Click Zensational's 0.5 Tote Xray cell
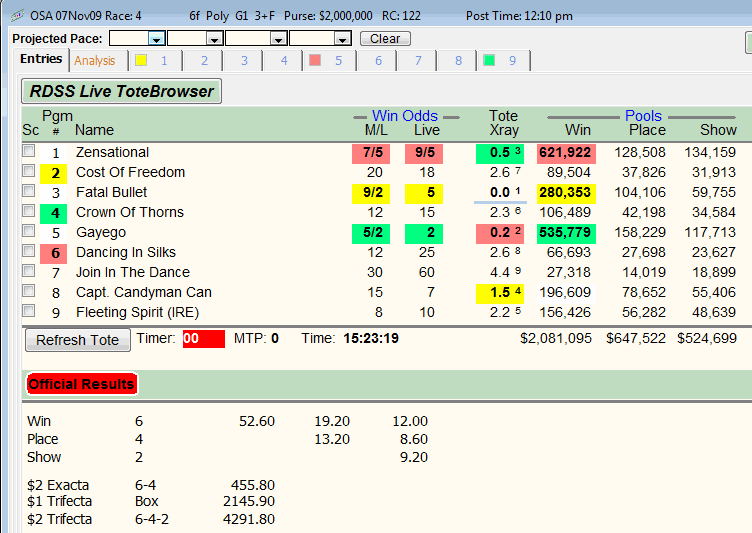752x533 pixels. 500,154
